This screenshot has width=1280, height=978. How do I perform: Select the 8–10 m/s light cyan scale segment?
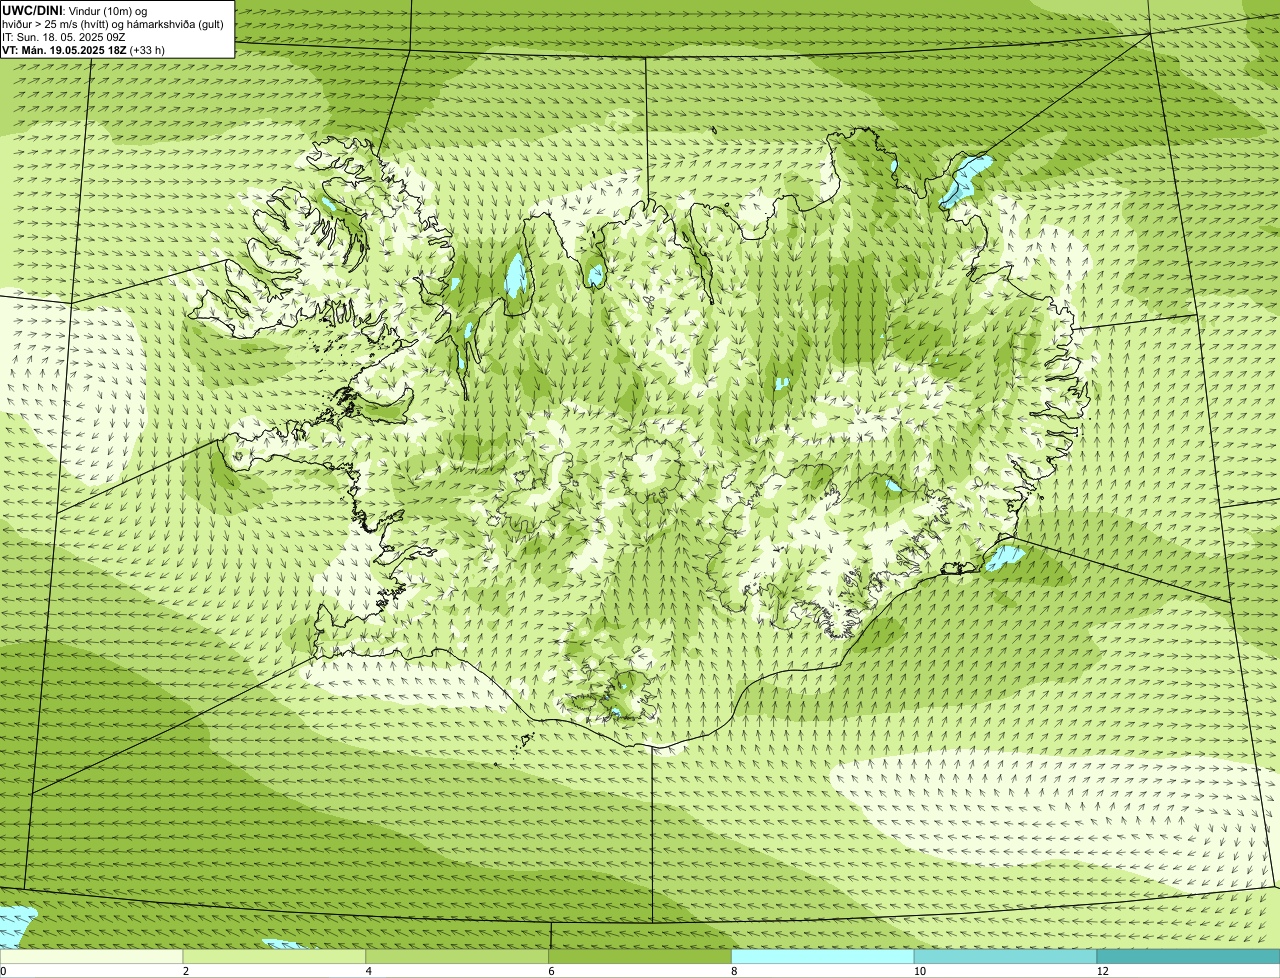823,956
